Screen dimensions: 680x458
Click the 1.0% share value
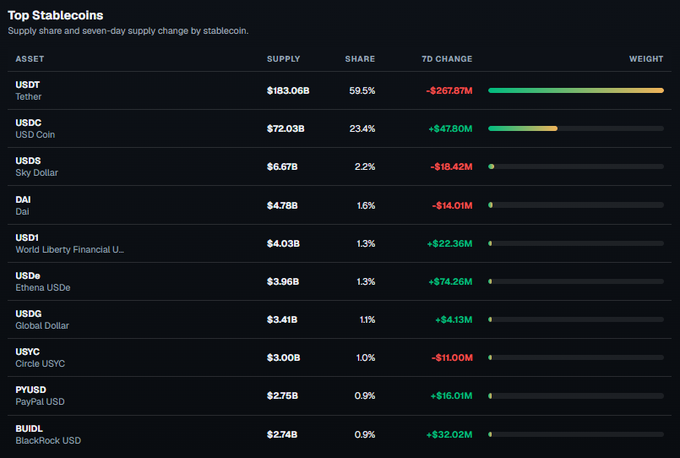(366, 358)
